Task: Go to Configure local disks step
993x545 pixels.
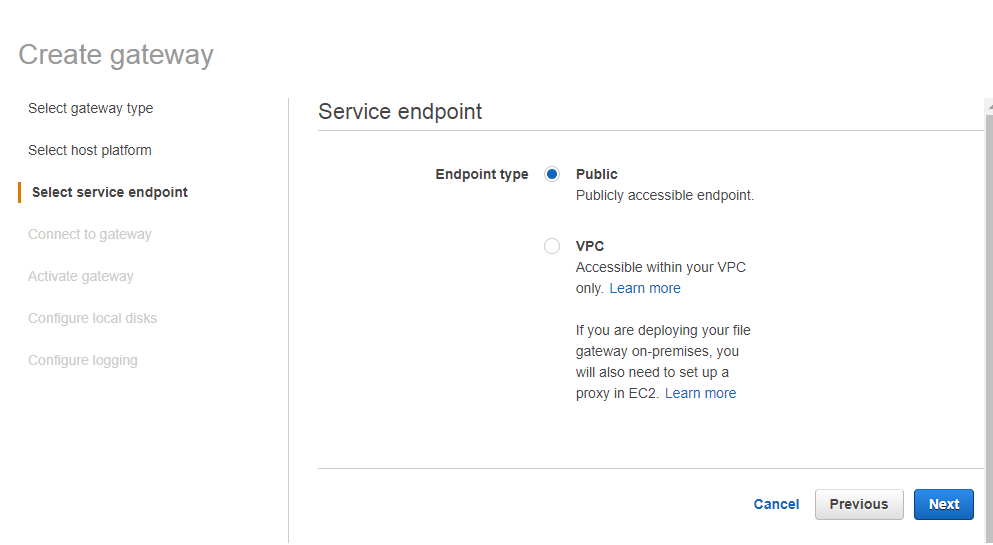Action: (x=93, y=318)
